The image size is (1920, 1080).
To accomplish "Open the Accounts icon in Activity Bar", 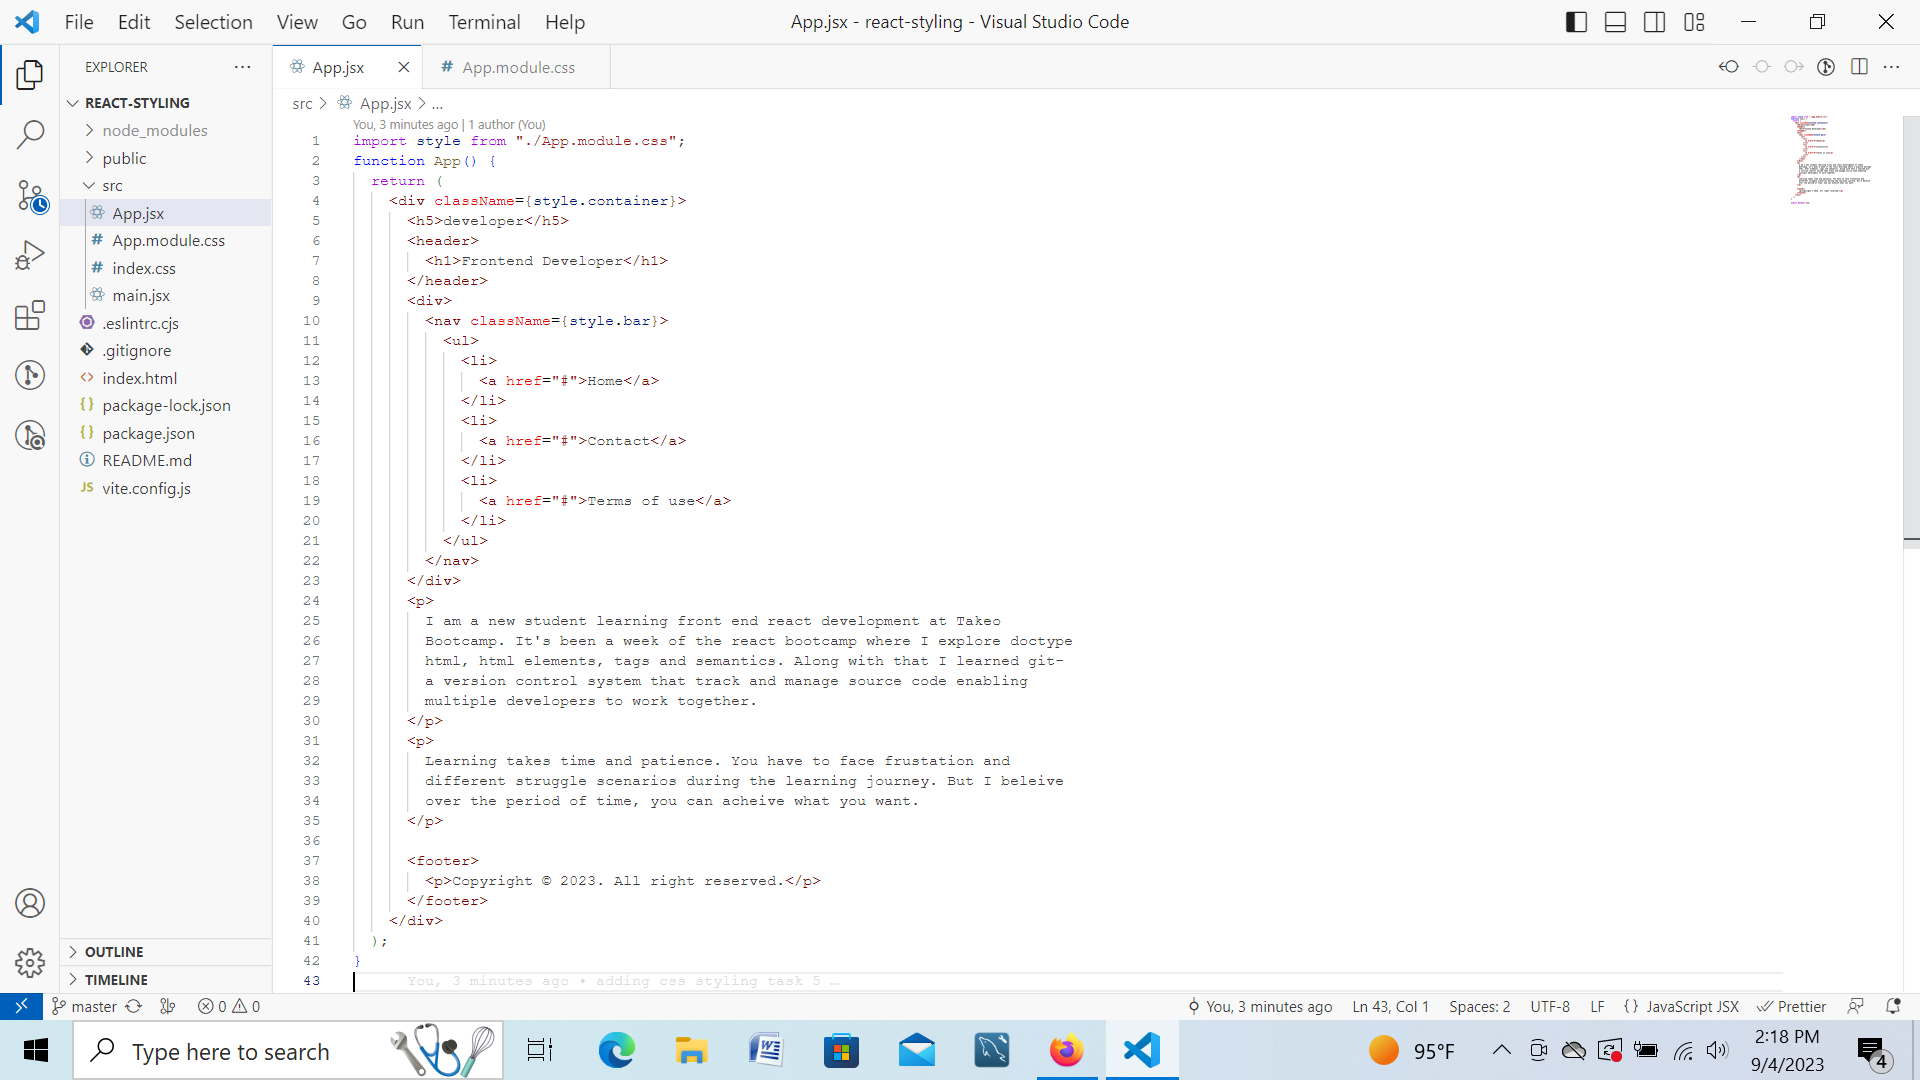I will tap(30, 902).
